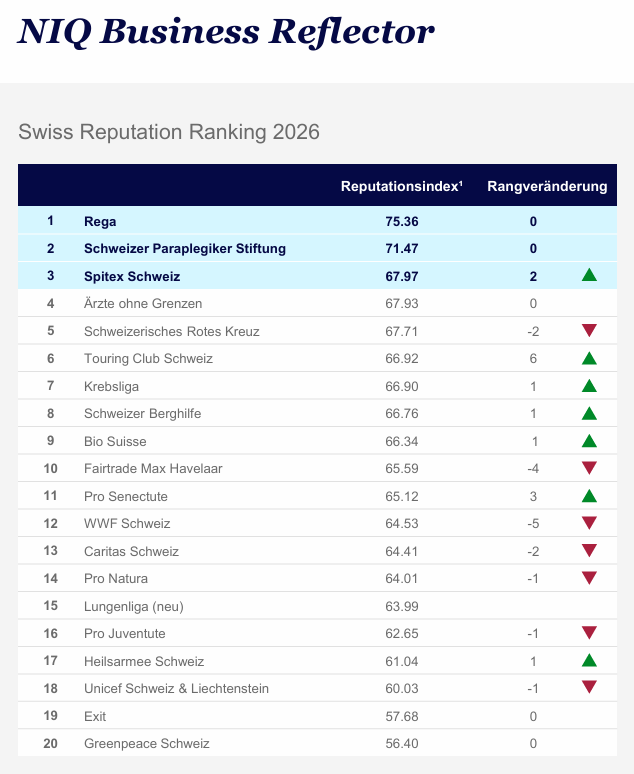
Task: Click the green up arrow next to Pro Senectute
Action: coord(589,495)
